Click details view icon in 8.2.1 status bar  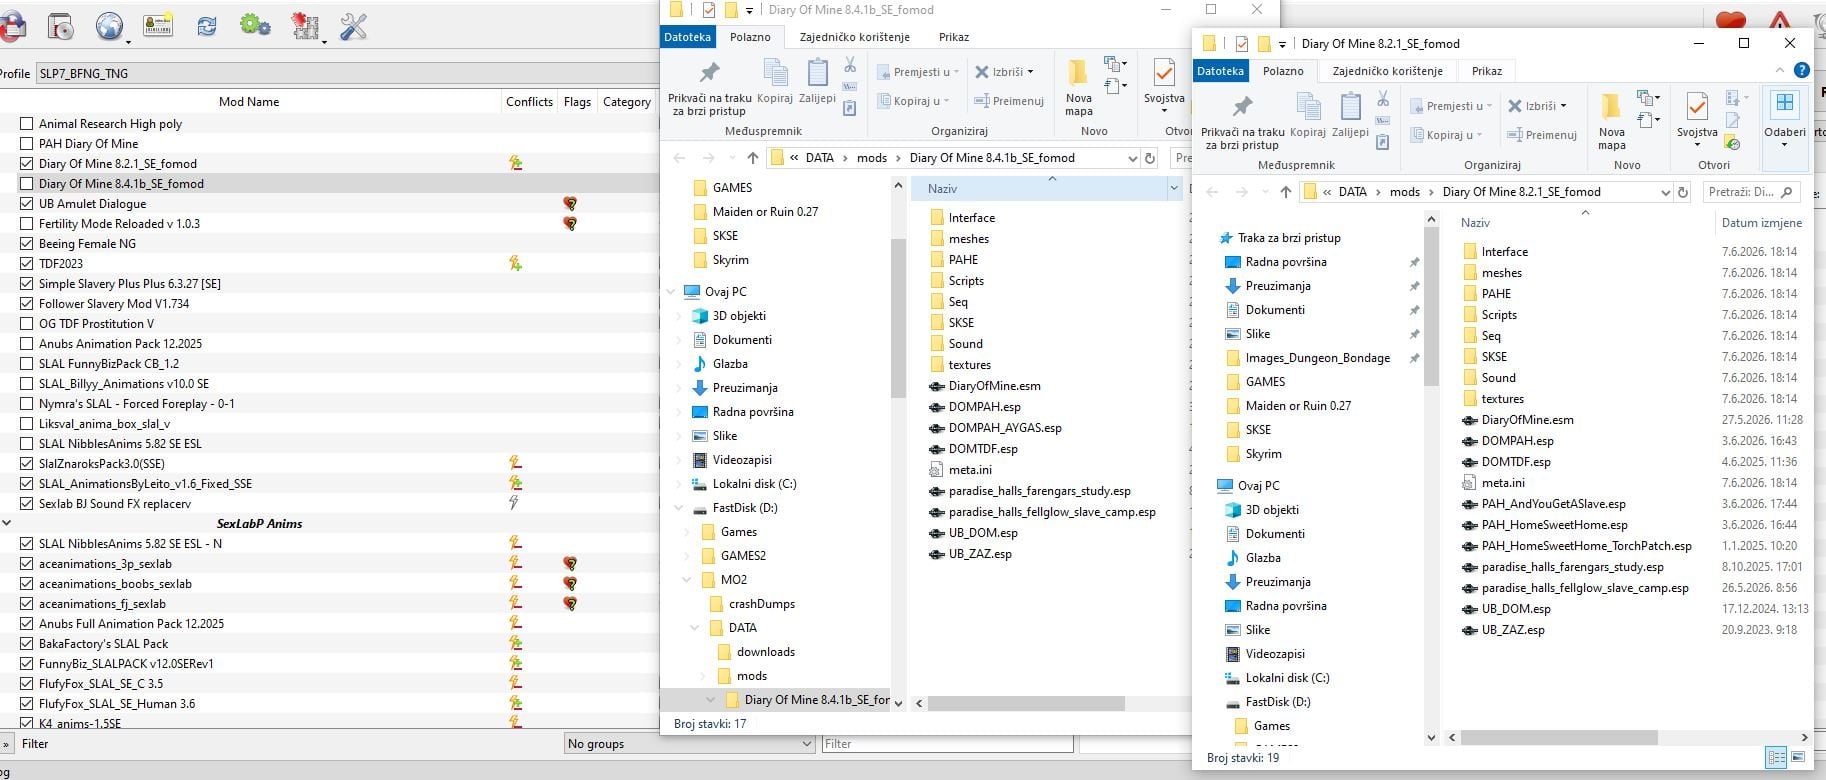pos(1776,758)
